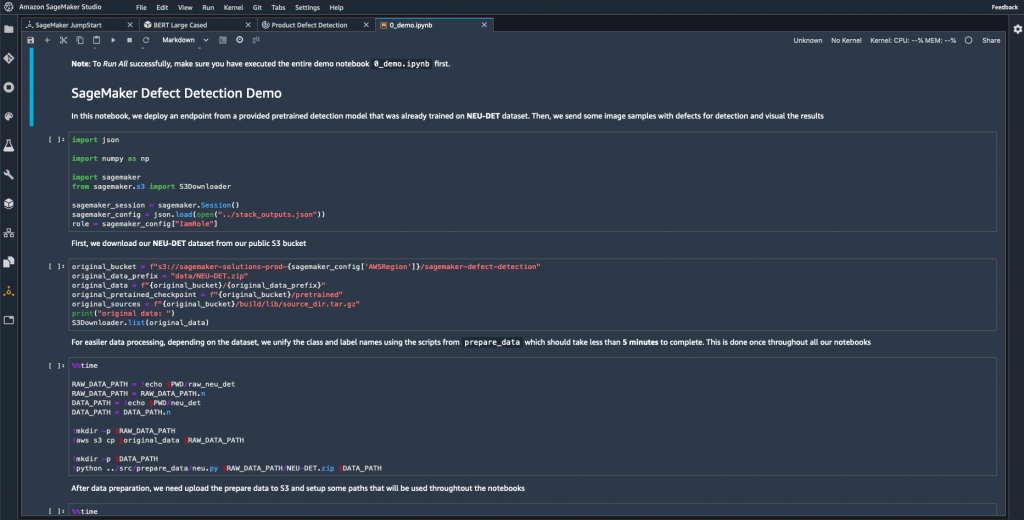Open the Git sidebar panel icon
The width and height of the screenshot is (1024, 520).
(8, 58)
